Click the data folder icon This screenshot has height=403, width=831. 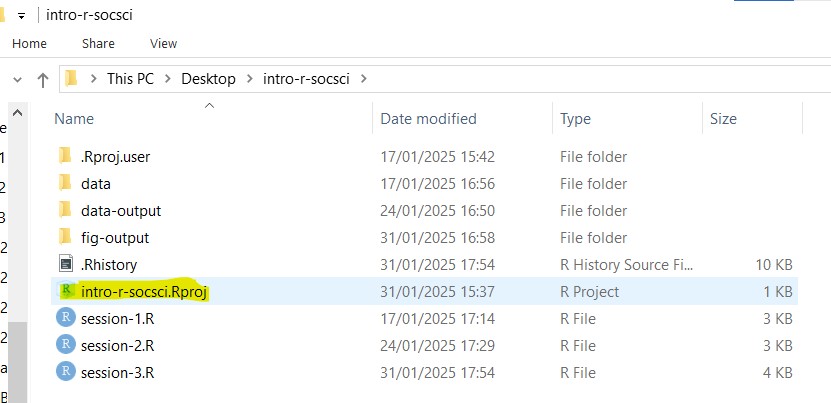click(x=66, y=183)
